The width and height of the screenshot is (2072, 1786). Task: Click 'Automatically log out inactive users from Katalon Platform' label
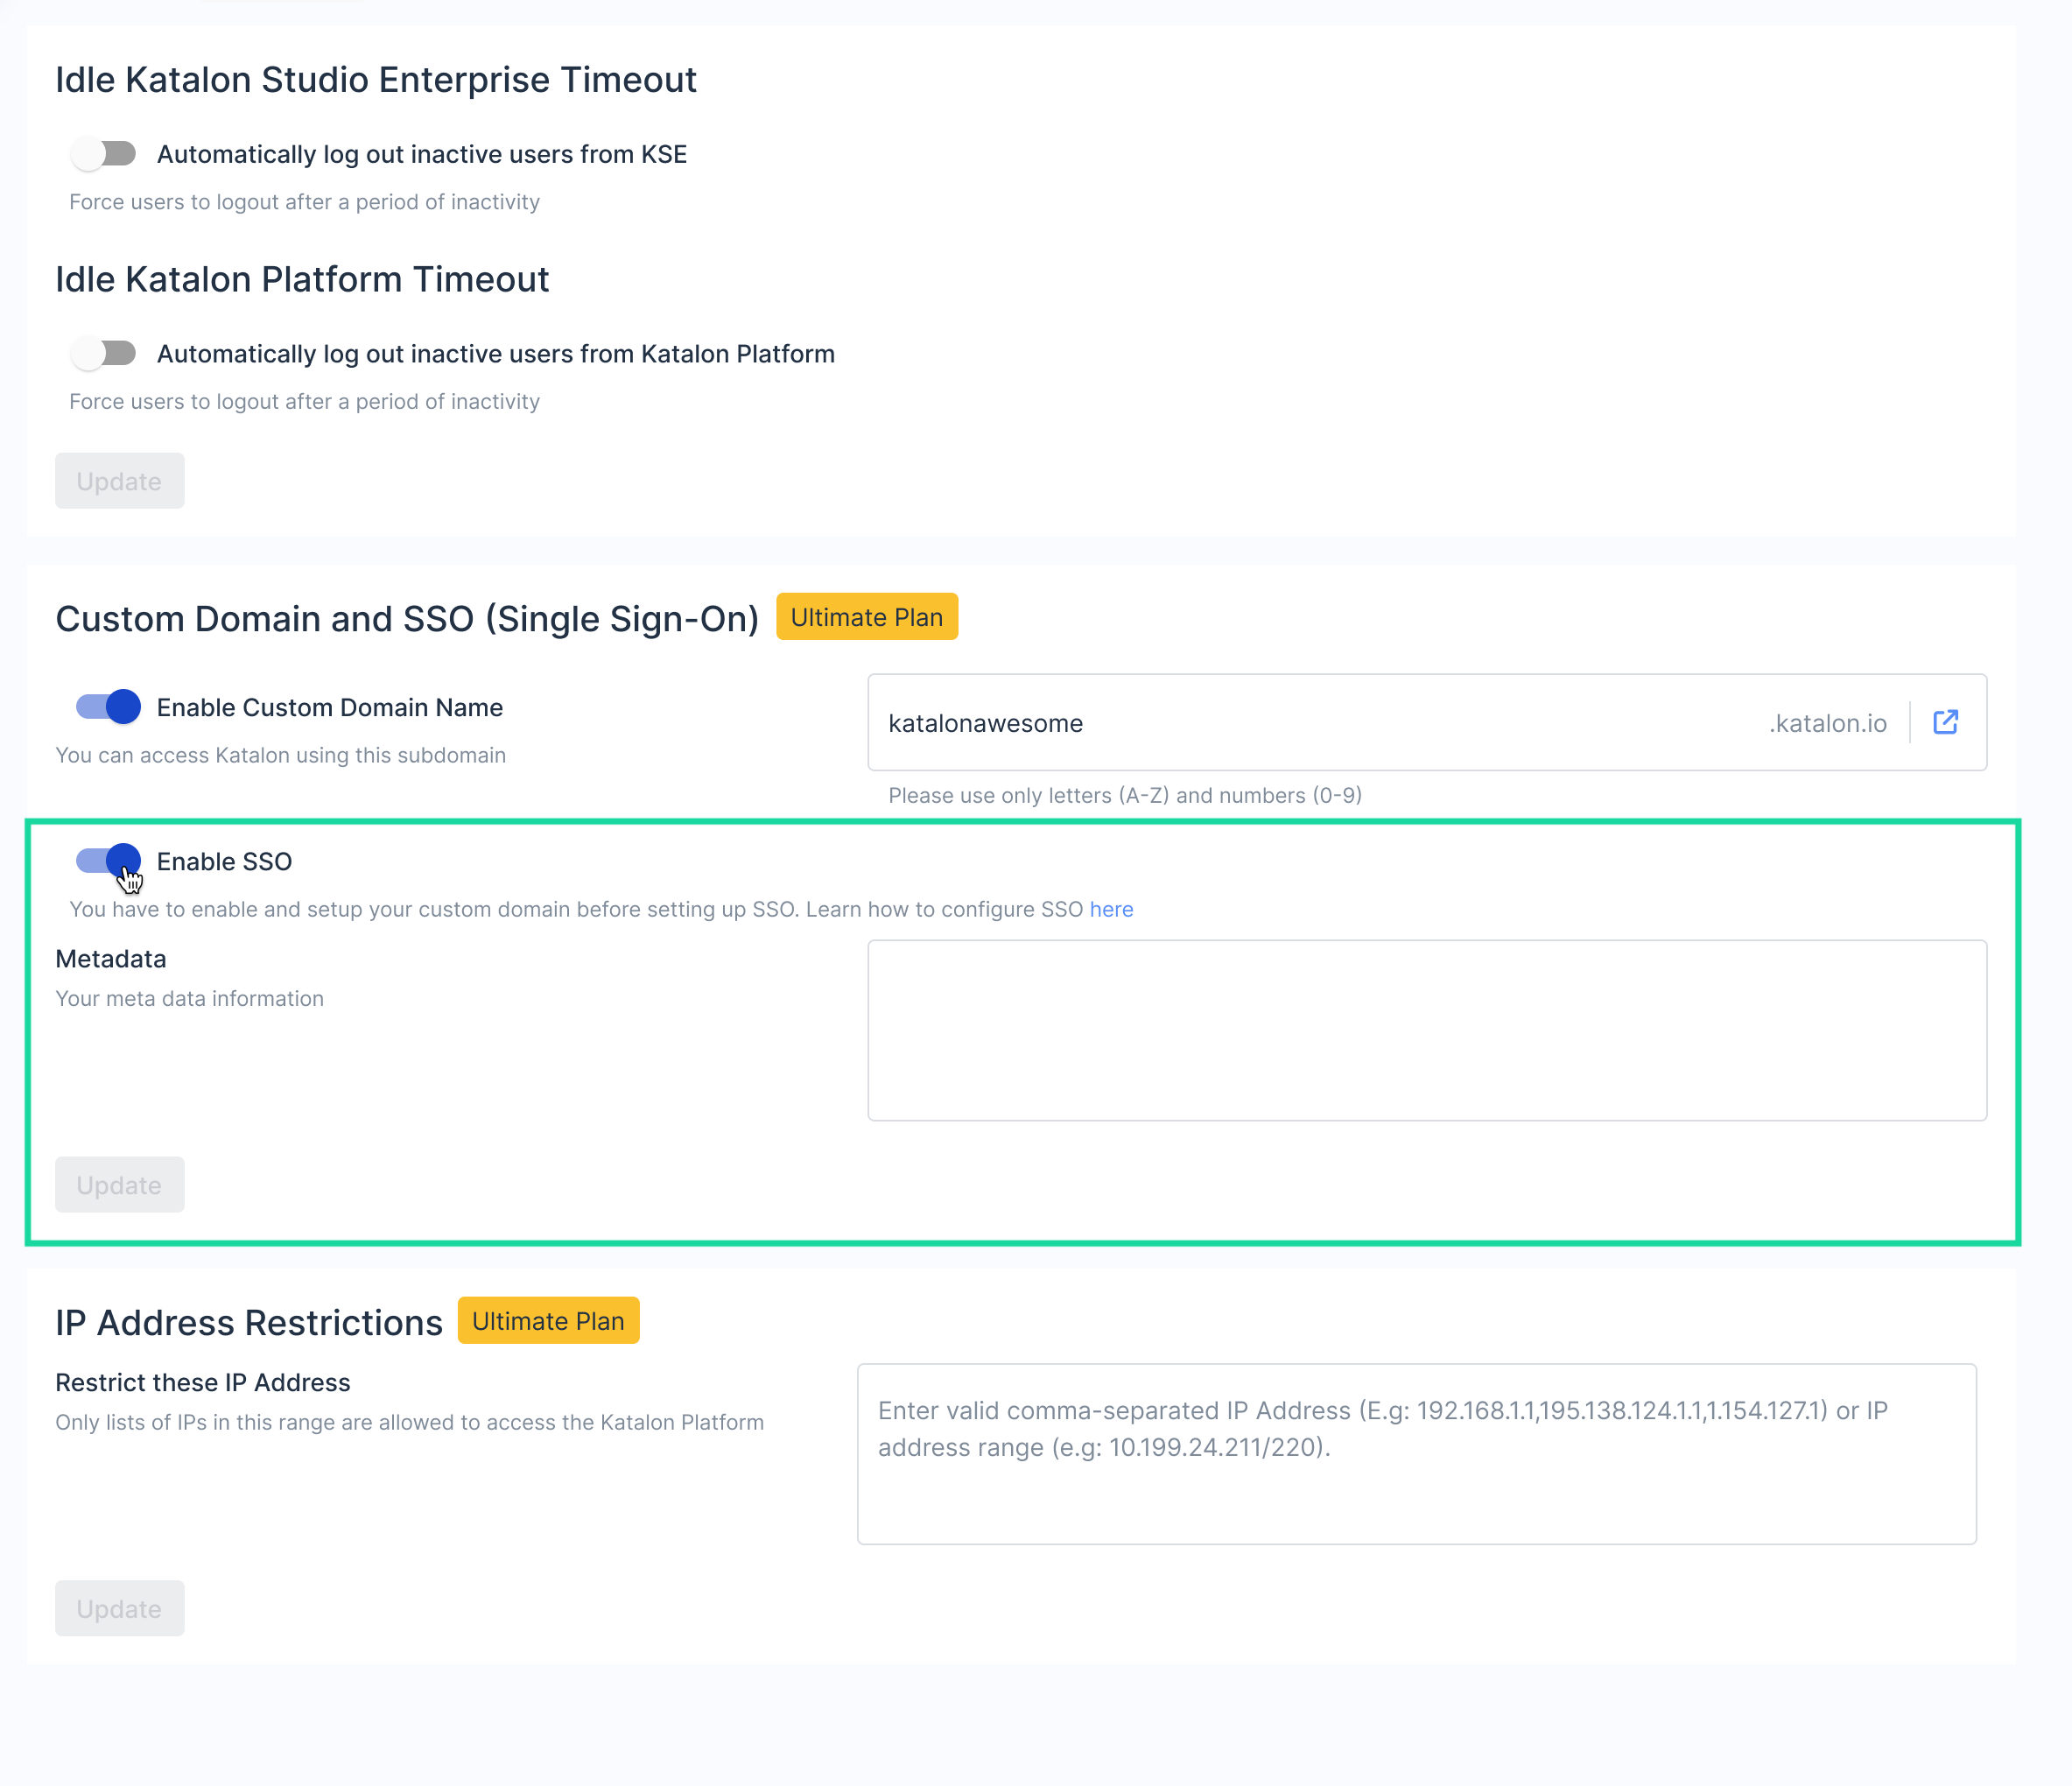click(x=496, y=354)
